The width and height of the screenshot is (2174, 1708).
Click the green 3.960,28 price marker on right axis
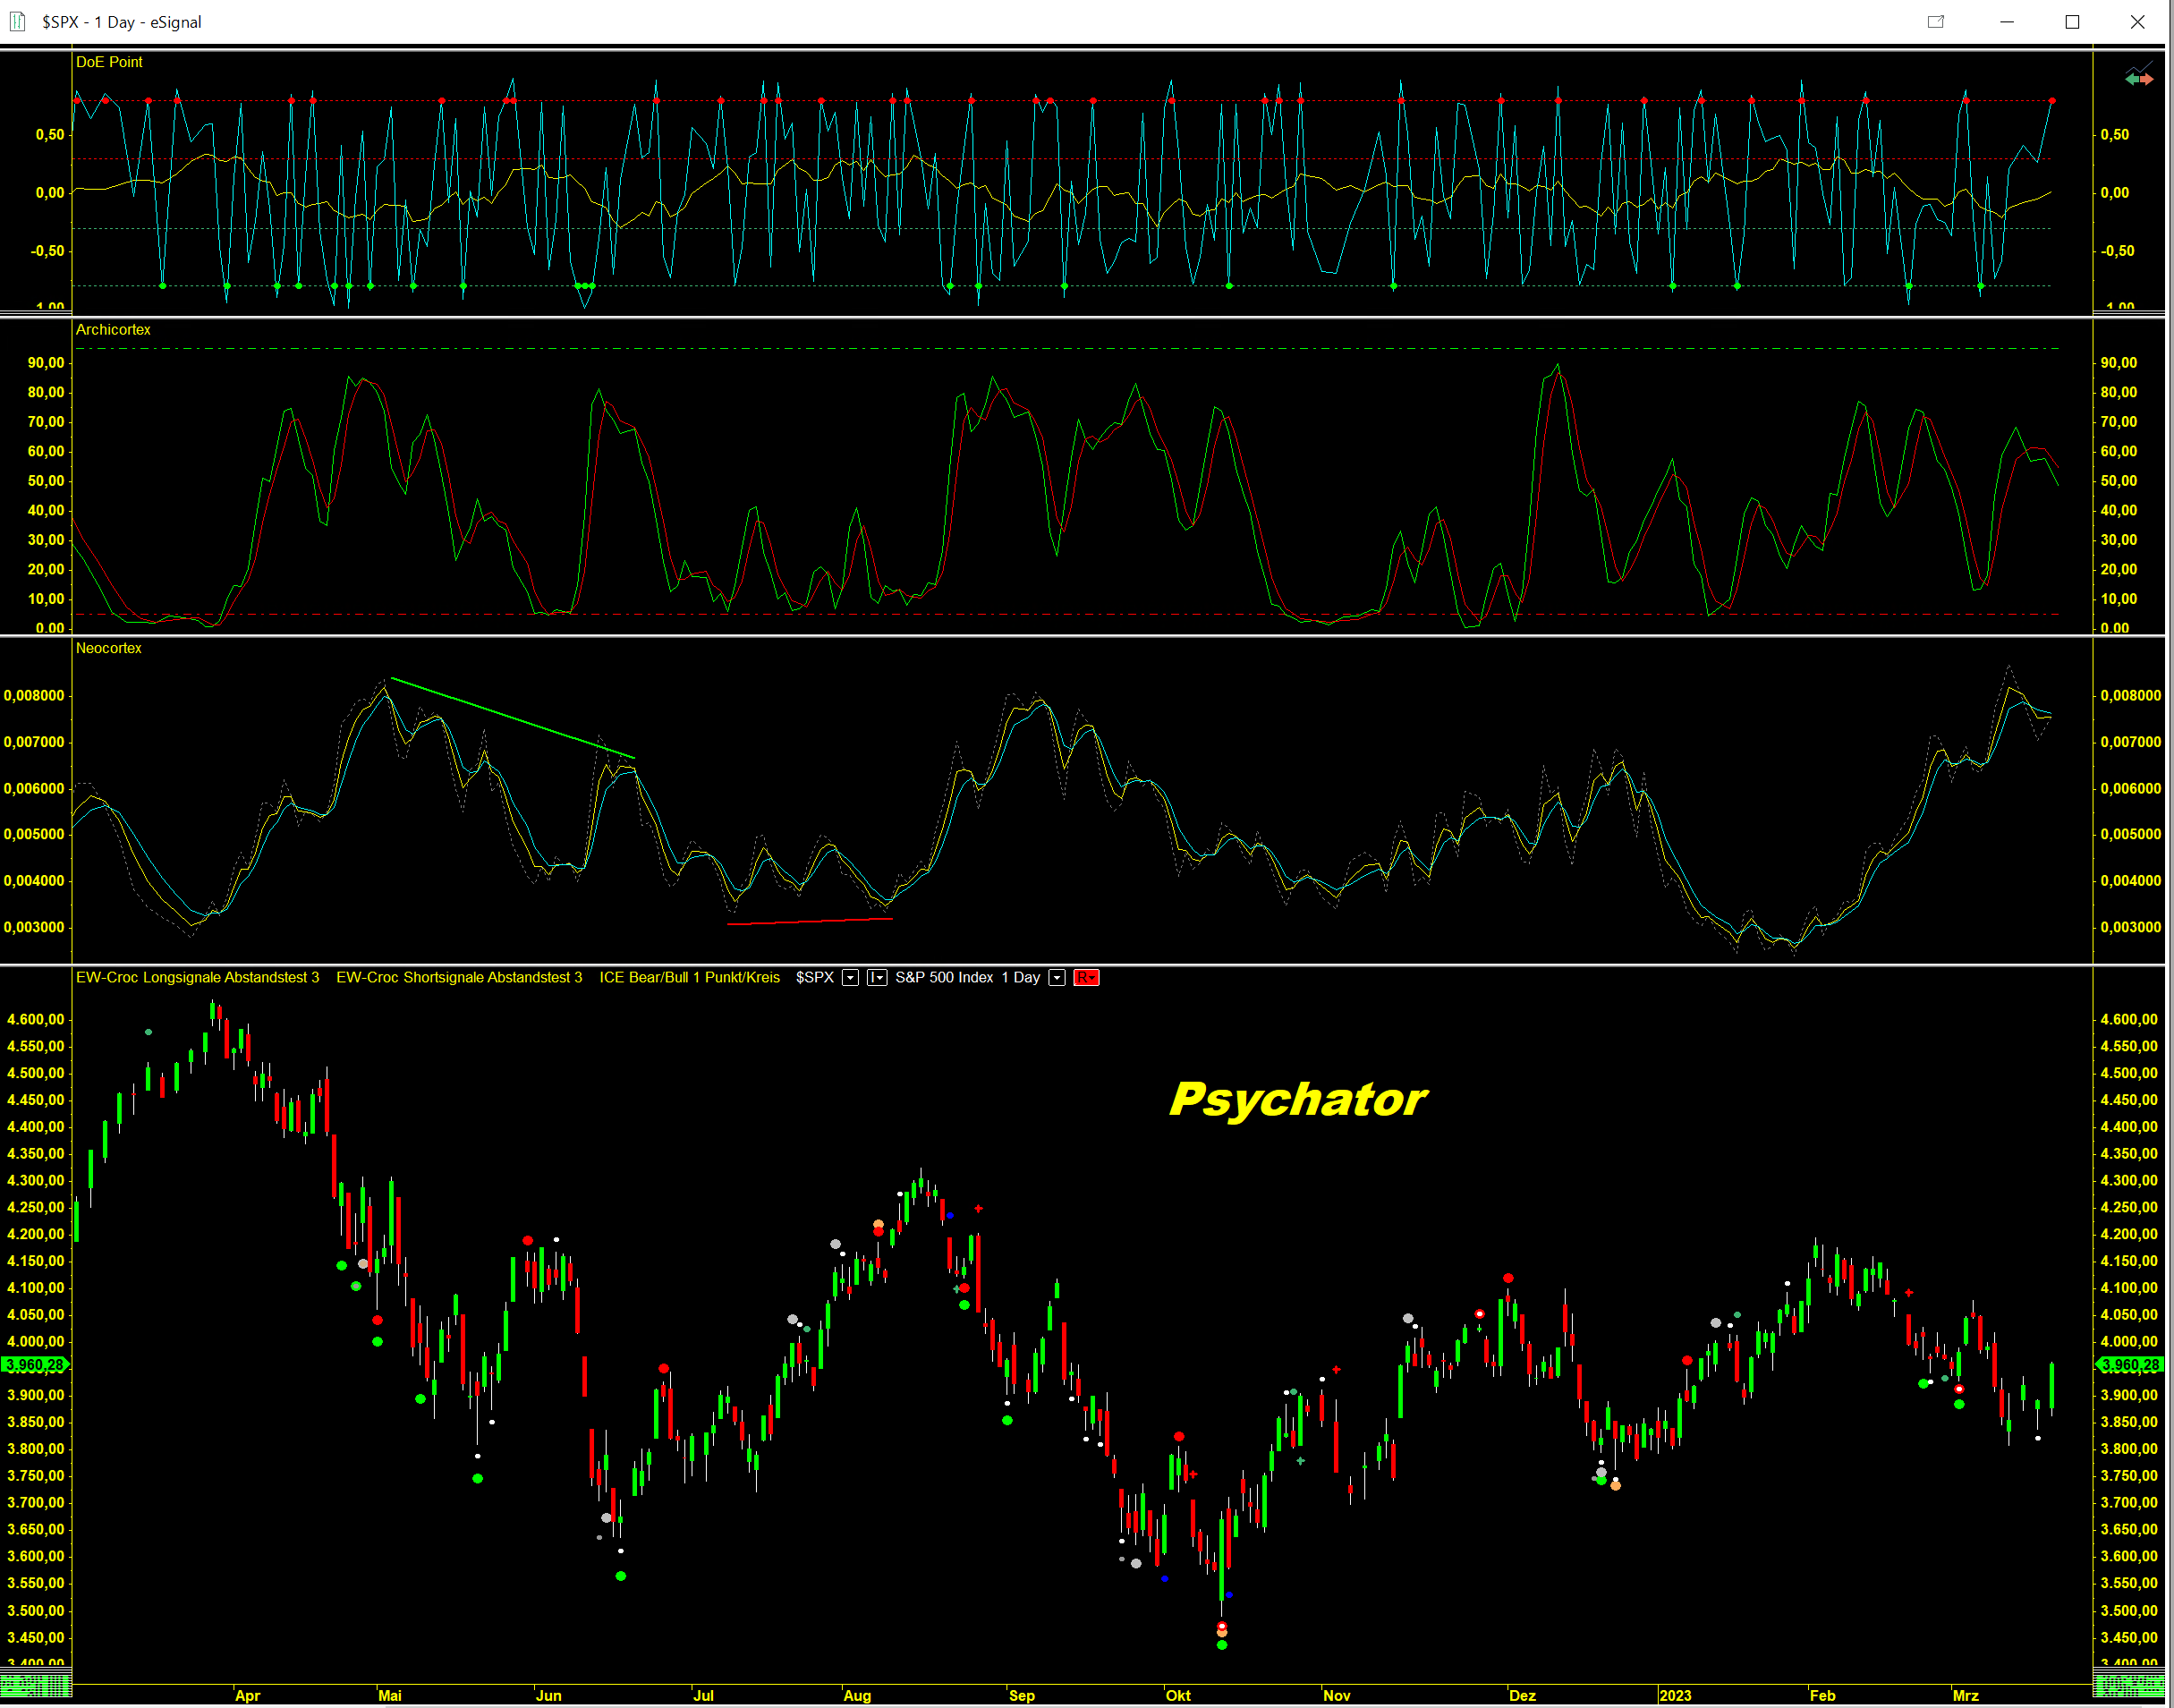(2129, 1365)
